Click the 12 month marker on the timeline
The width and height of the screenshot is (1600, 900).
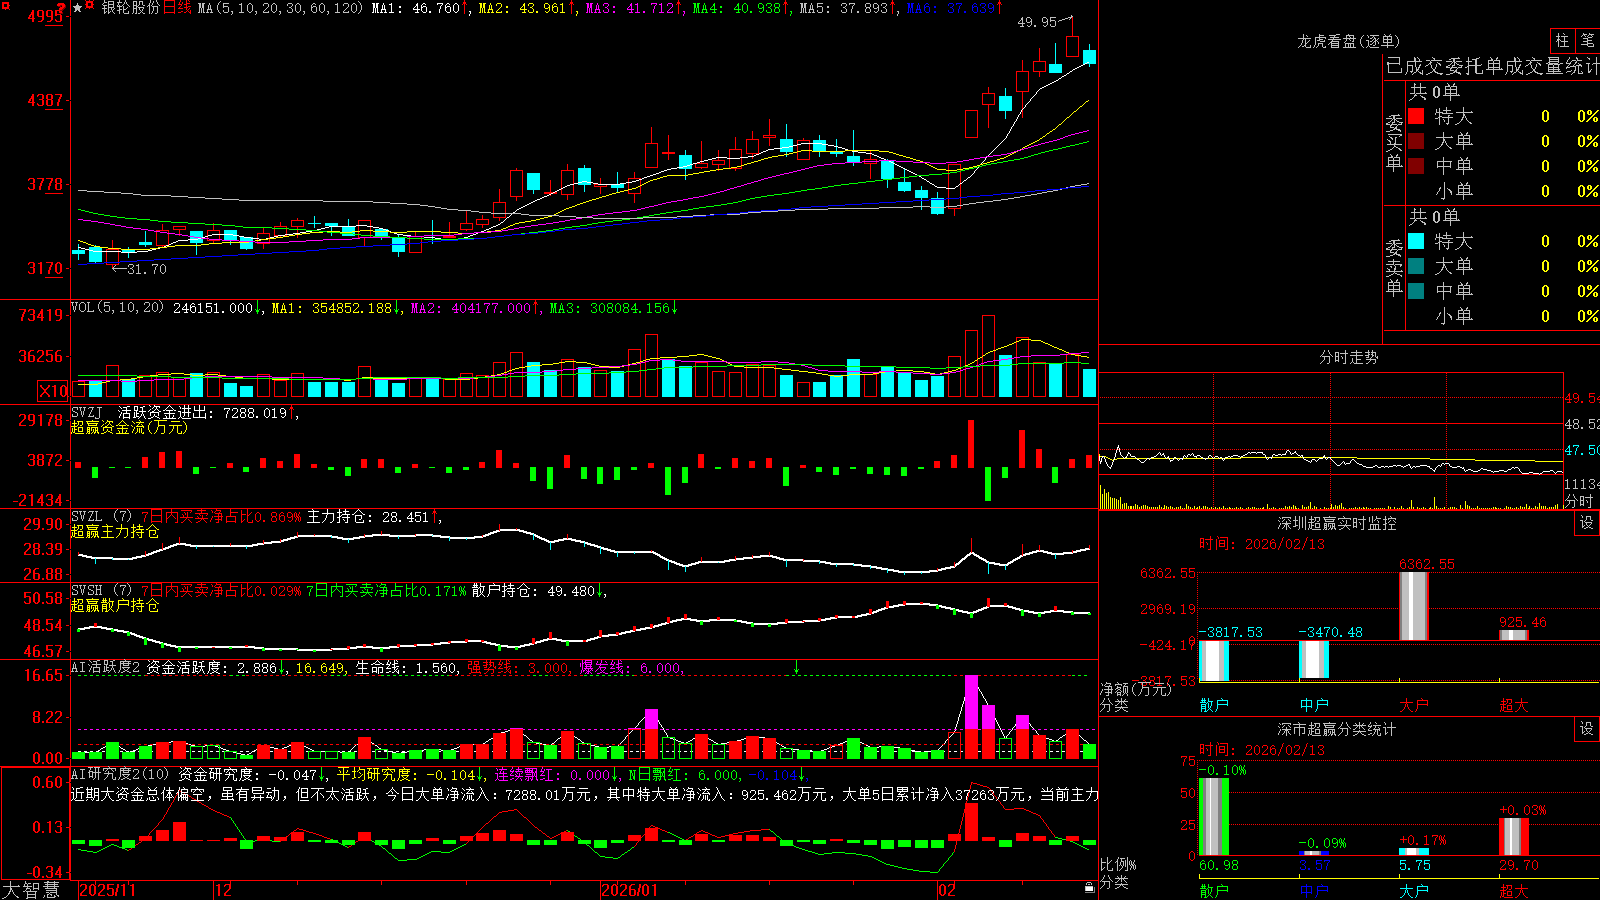pyautogui.click(x=223, y=890)
